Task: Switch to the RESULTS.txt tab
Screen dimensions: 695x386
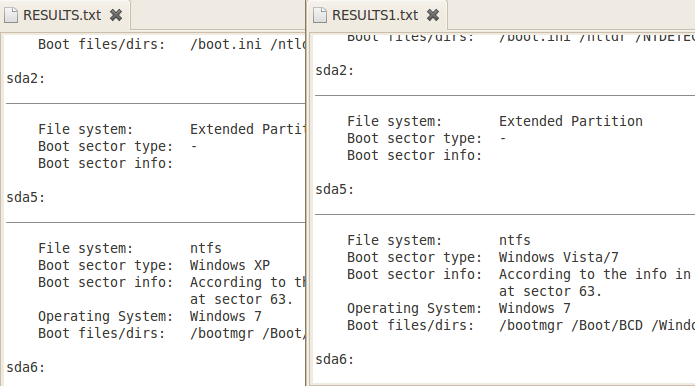Action: click(x=62, y=15)
